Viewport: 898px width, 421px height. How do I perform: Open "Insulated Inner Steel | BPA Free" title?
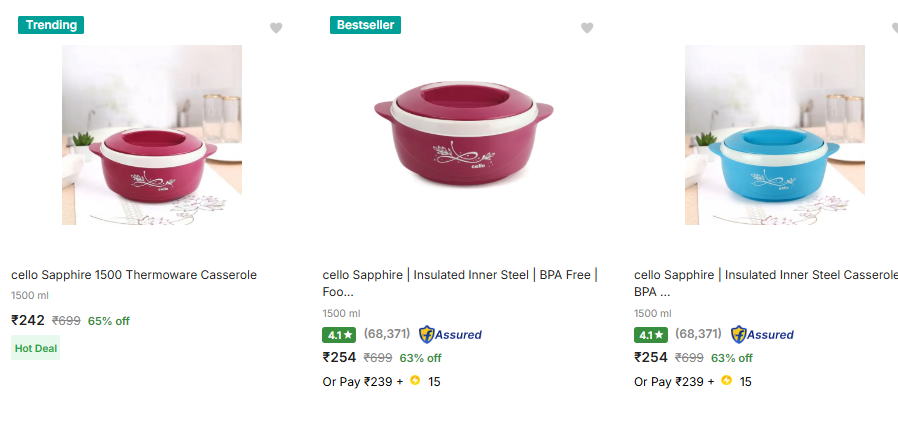coord(459,274)
